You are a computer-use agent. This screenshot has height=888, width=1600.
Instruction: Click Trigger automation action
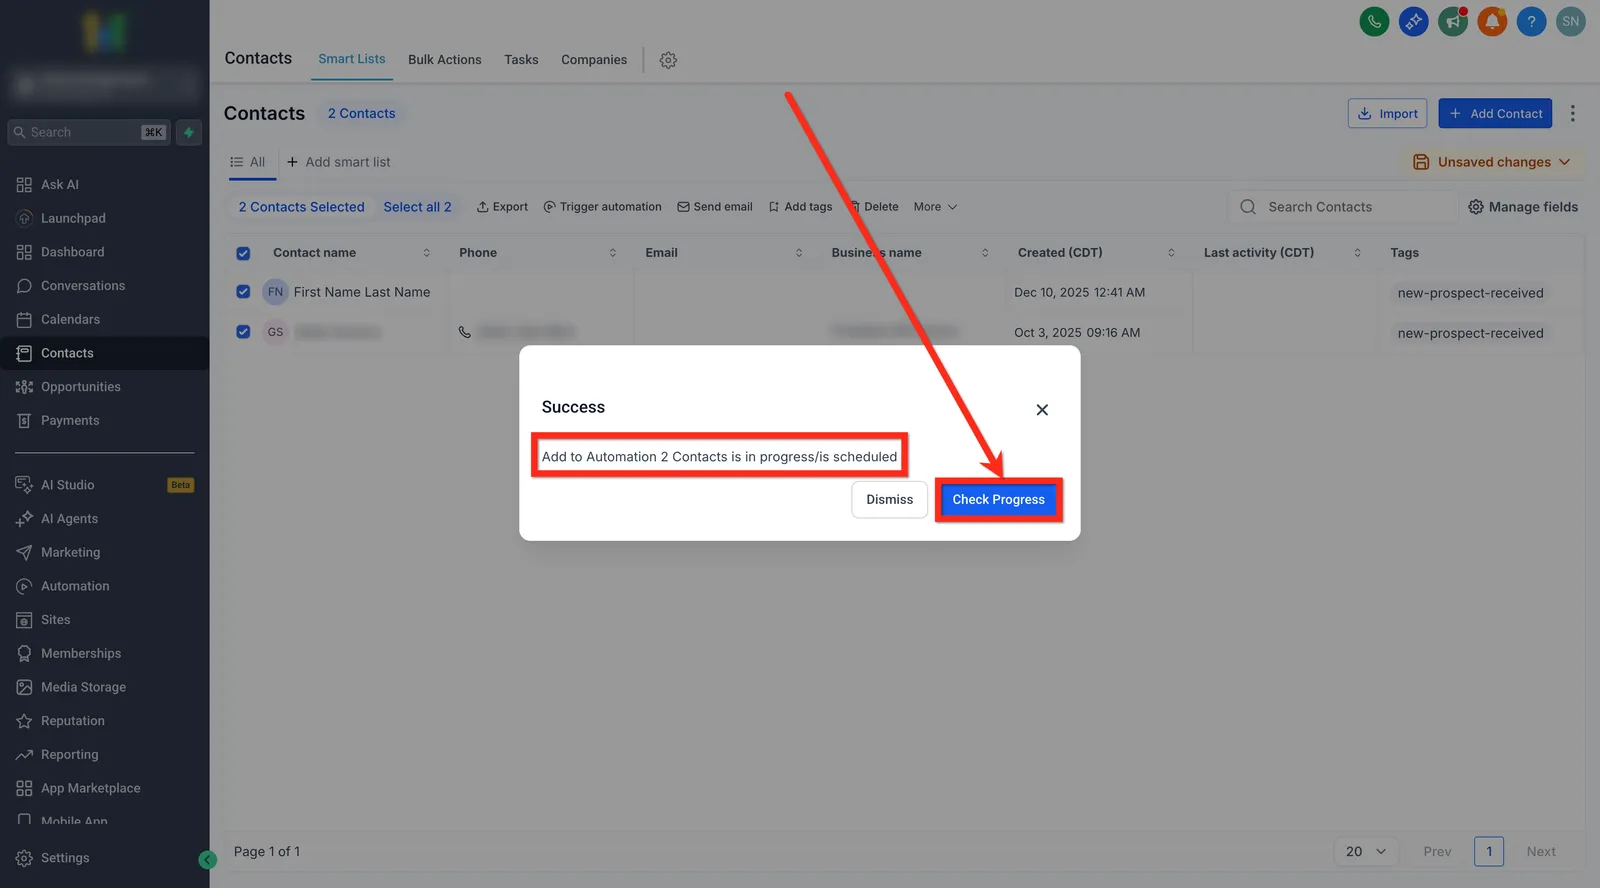click(x=602, y=207)
